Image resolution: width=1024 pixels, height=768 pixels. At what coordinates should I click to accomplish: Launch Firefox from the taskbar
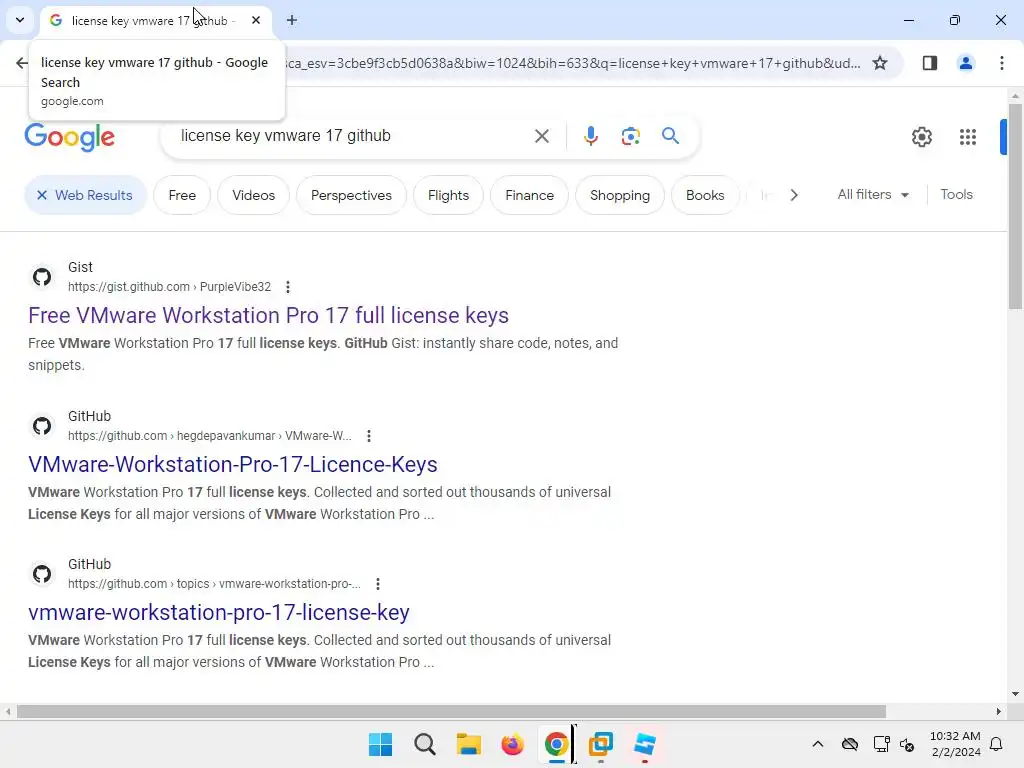pyautogui.click(x=513, y=744)
